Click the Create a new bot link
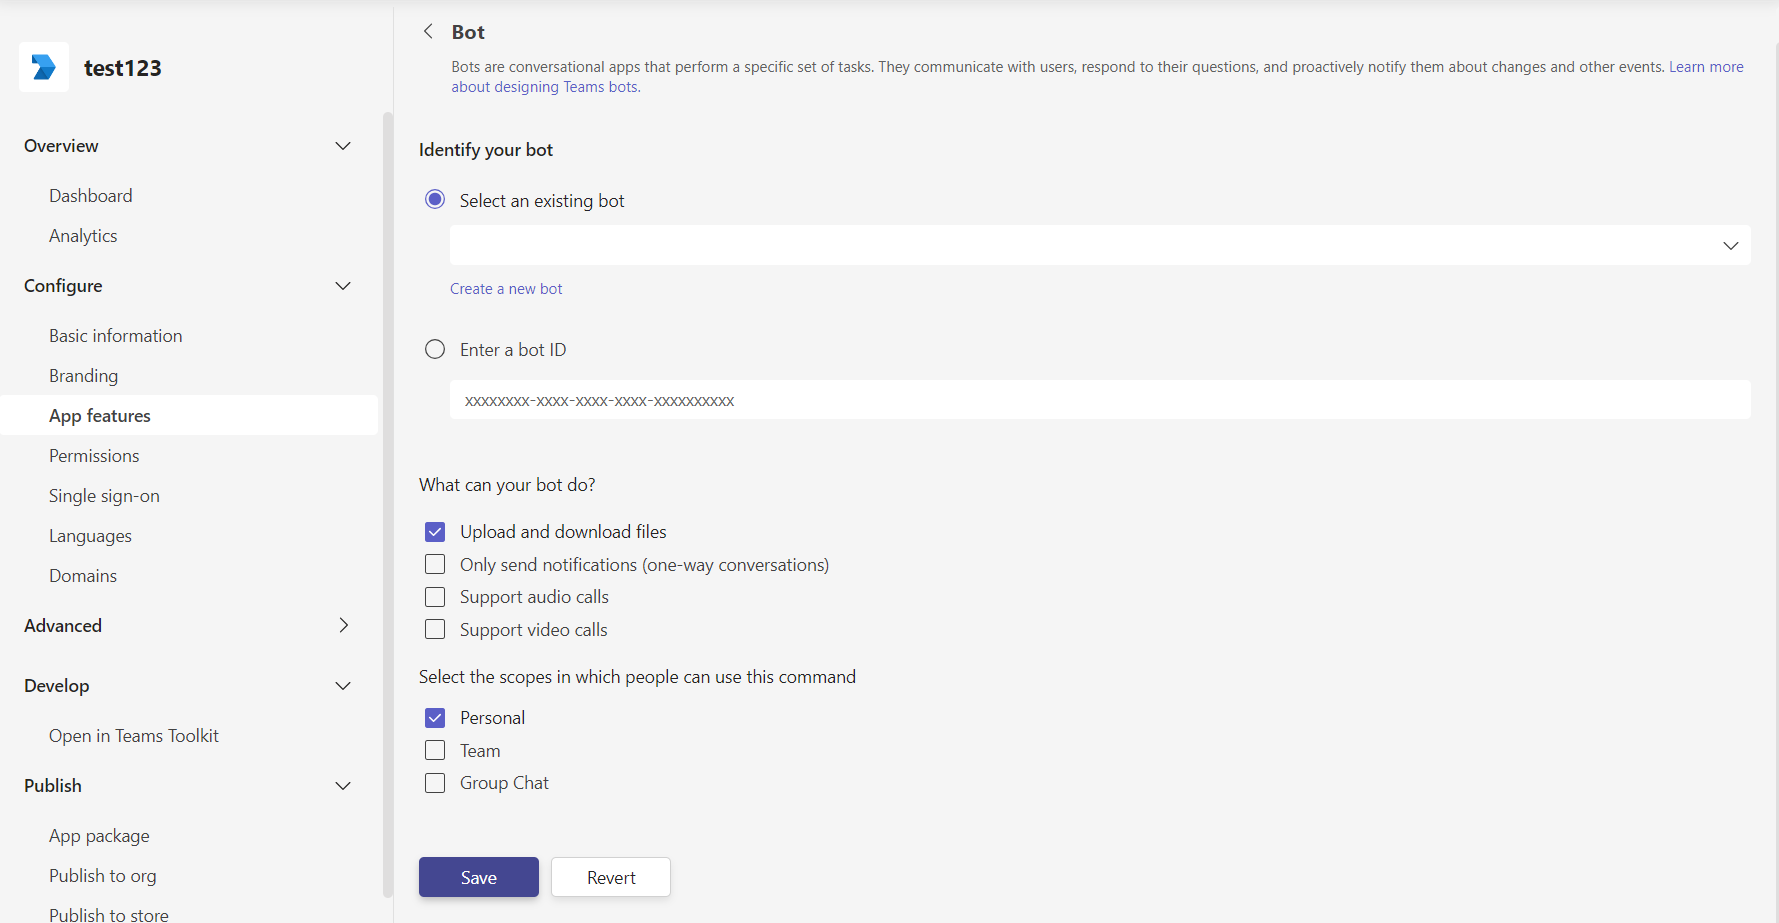Screen dimensions: 1779x923 click(x=506, y=288)
